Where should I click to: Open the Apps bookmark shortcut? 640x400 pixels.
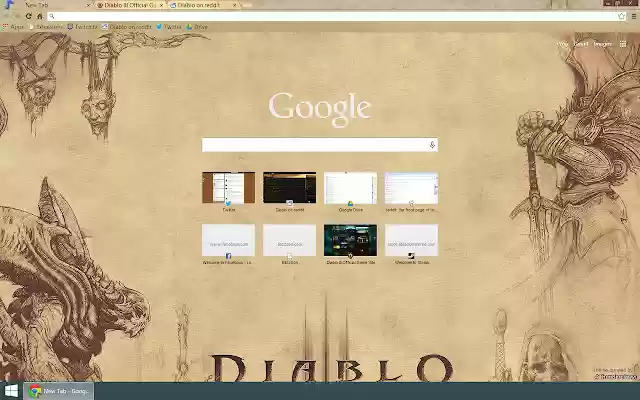click(13, 27)
